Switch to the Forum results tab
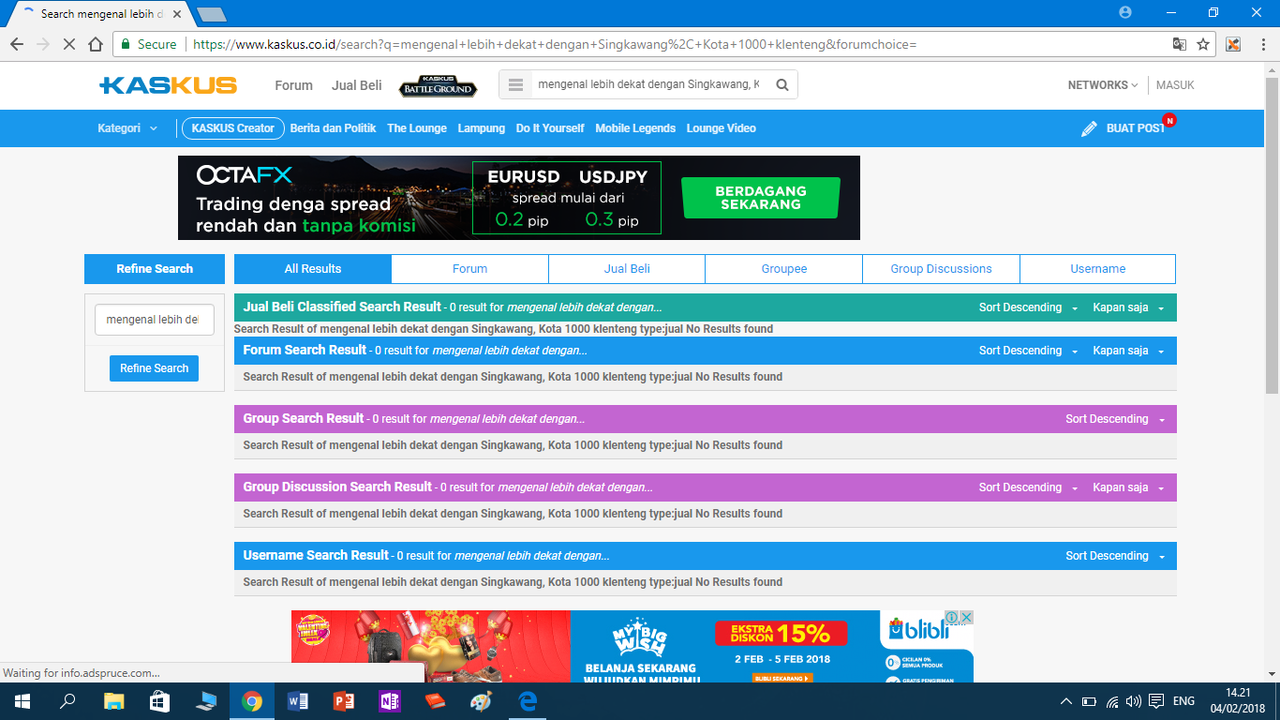The width and height of the screenshot is (1280, 720). click(x=470, y=269)
